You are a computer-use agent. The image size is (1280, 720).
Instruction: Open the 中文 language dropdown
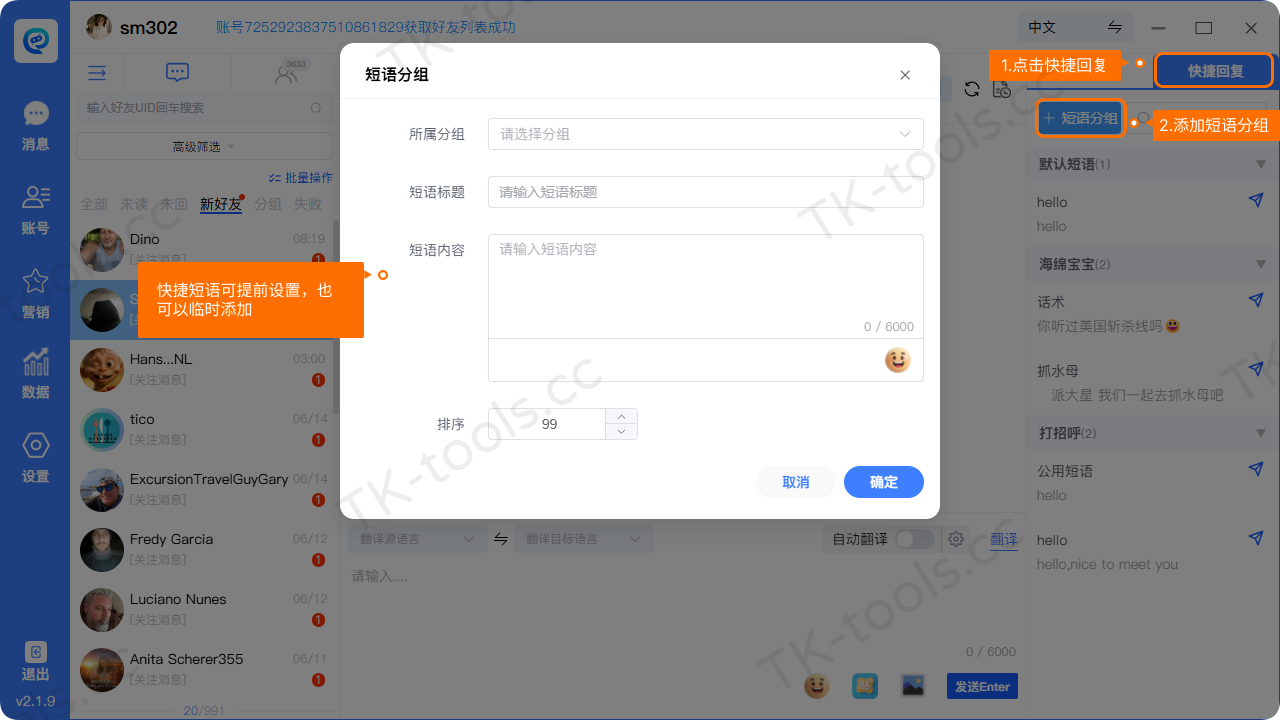[x=1076, y=28]
